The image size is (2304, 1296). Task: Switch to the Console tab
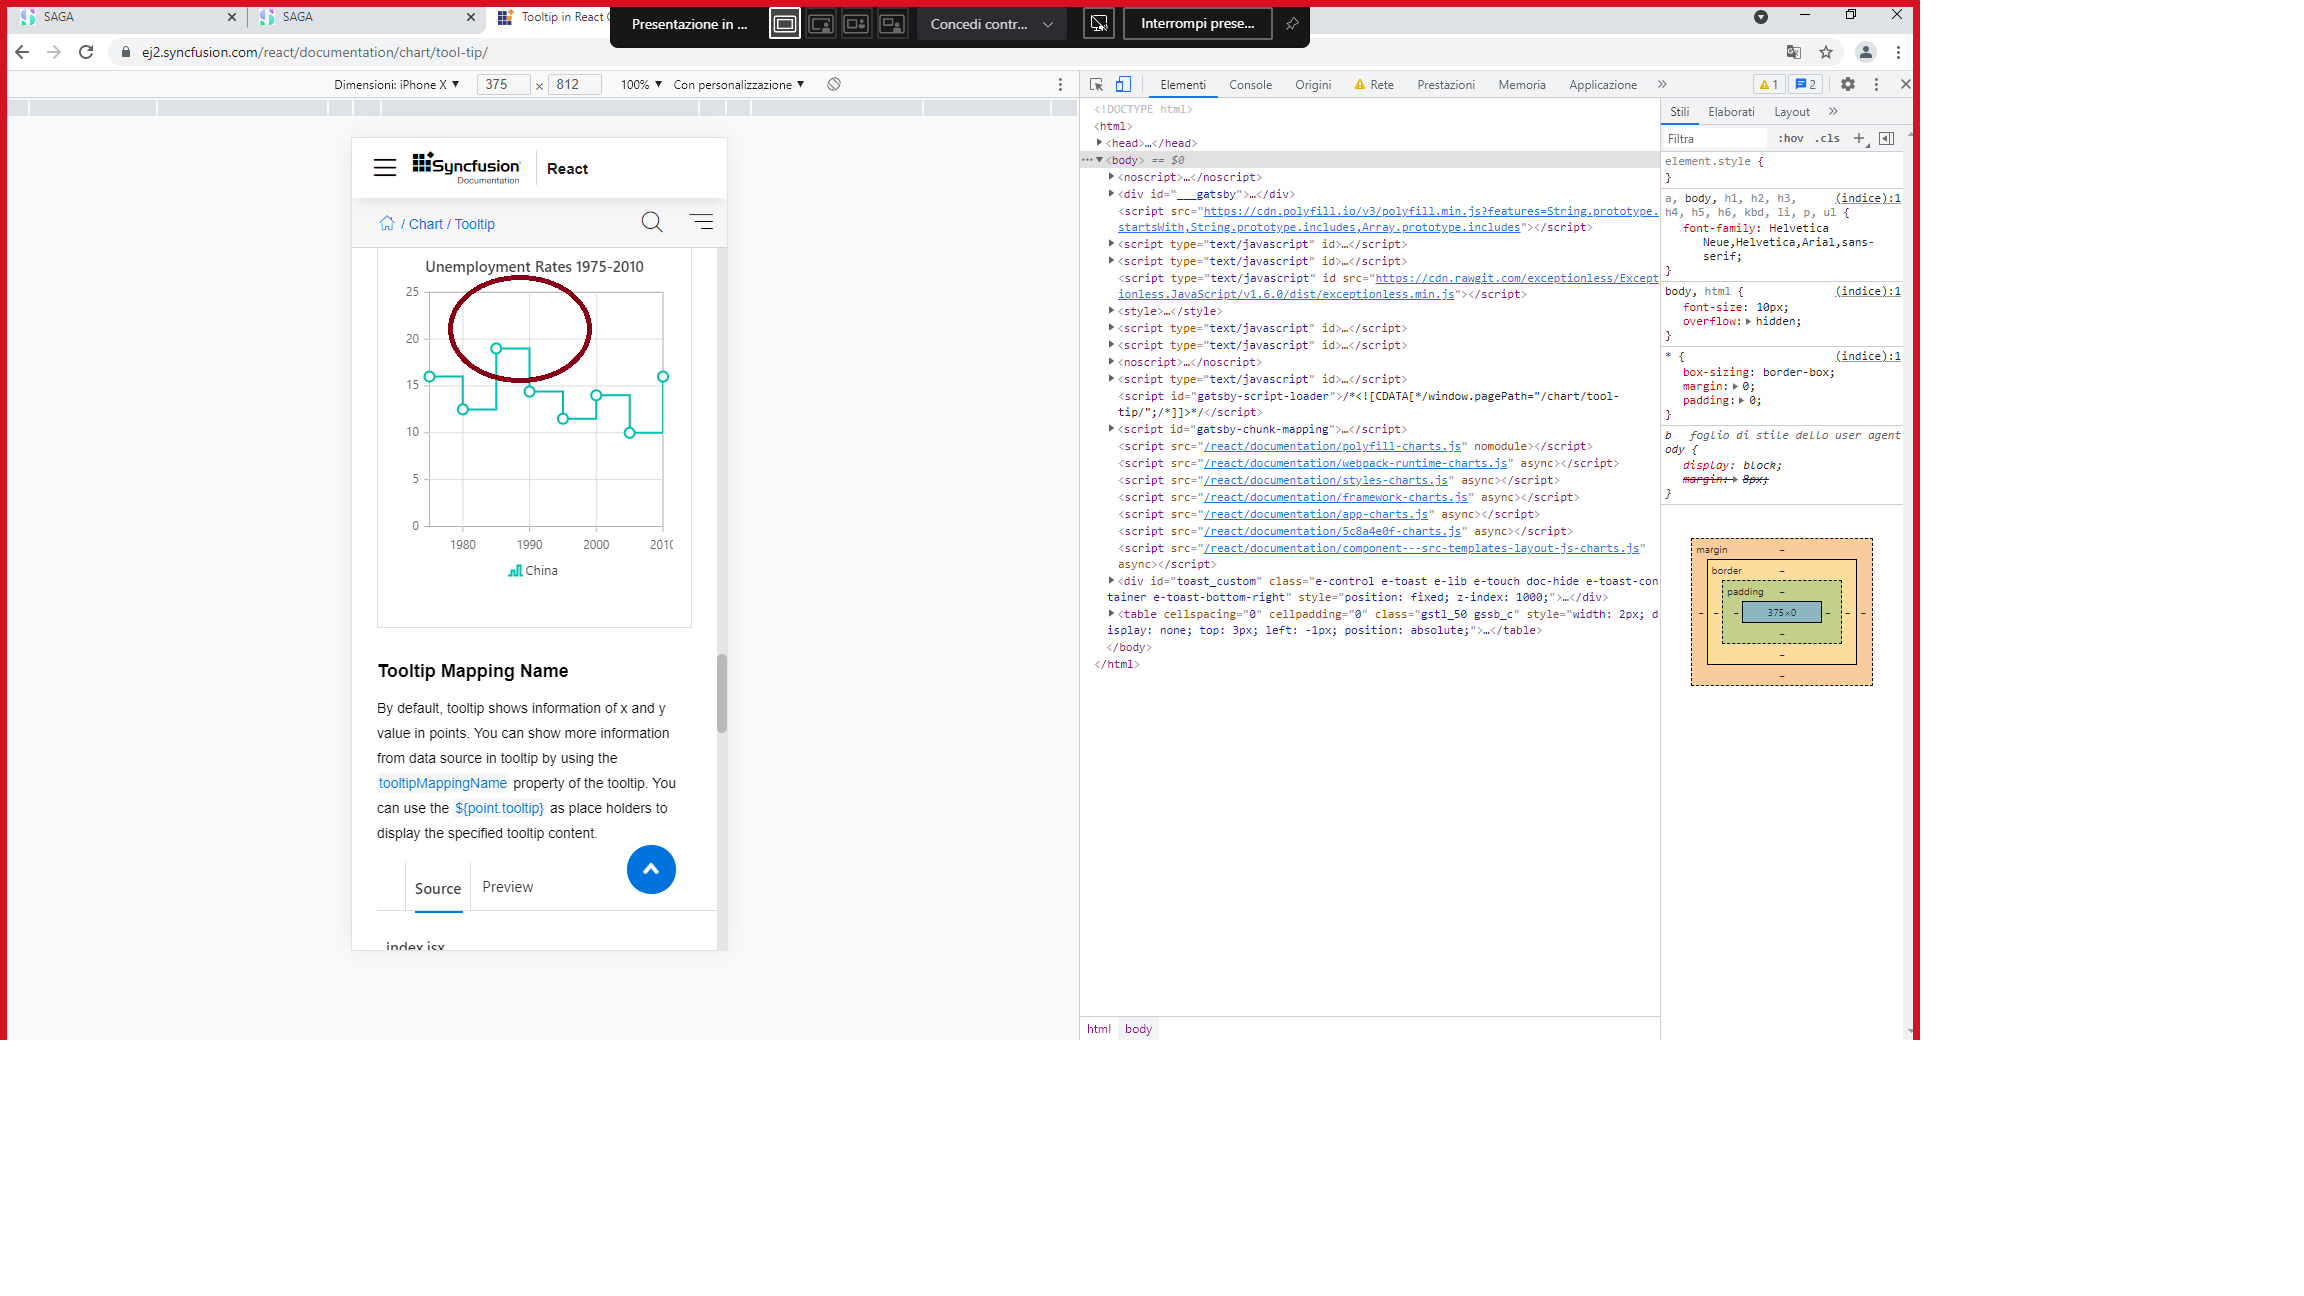1250,85
